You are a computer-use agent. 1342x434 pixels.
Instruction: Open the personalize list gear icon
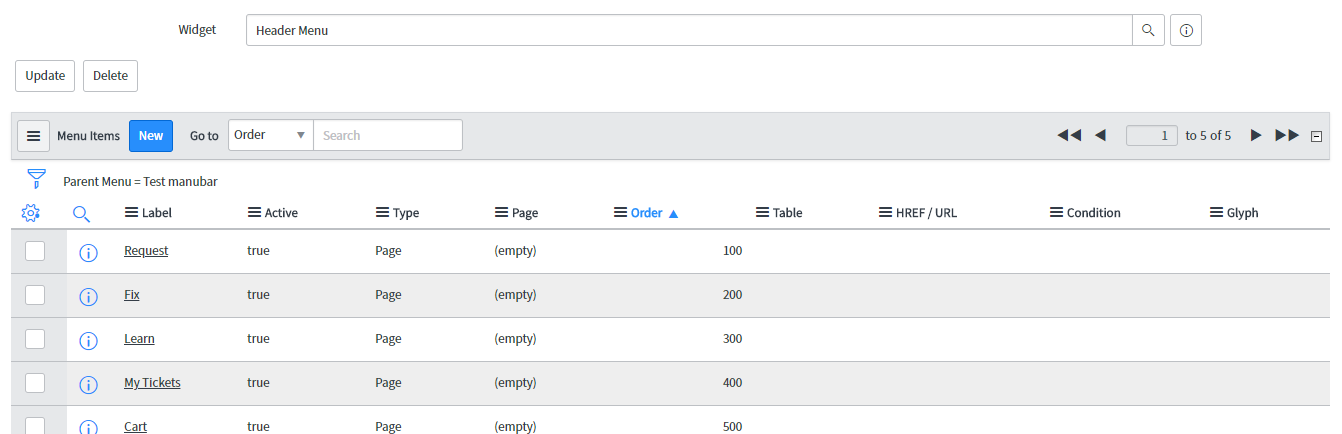[x=30, y=212]
